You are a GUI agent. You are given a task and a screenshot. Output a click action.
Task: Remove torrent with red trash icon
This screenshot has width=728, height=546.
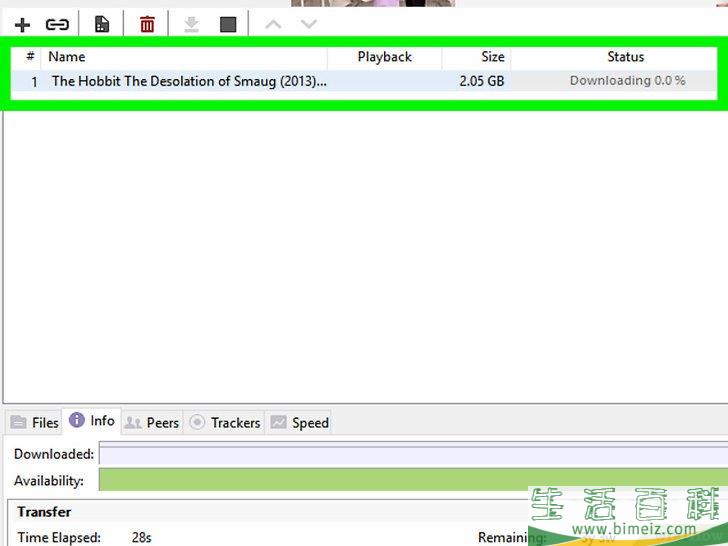click(x=147, y=24)
